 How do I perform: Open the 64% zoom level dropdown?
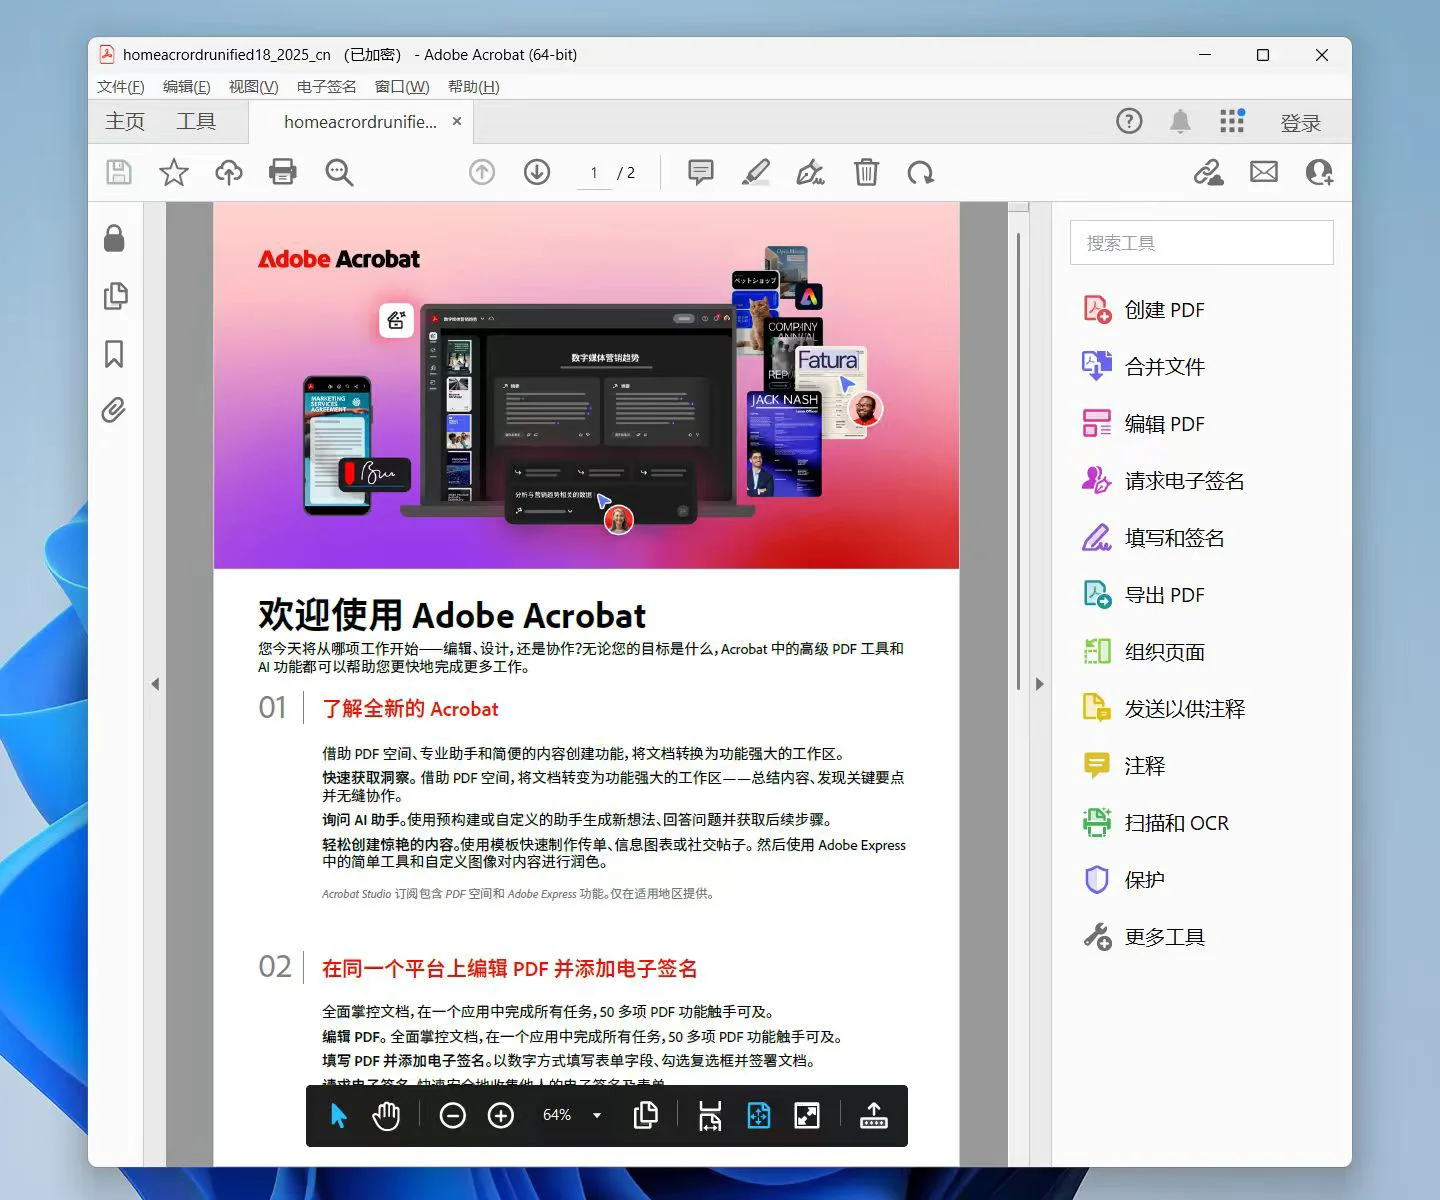[597, 1115]
